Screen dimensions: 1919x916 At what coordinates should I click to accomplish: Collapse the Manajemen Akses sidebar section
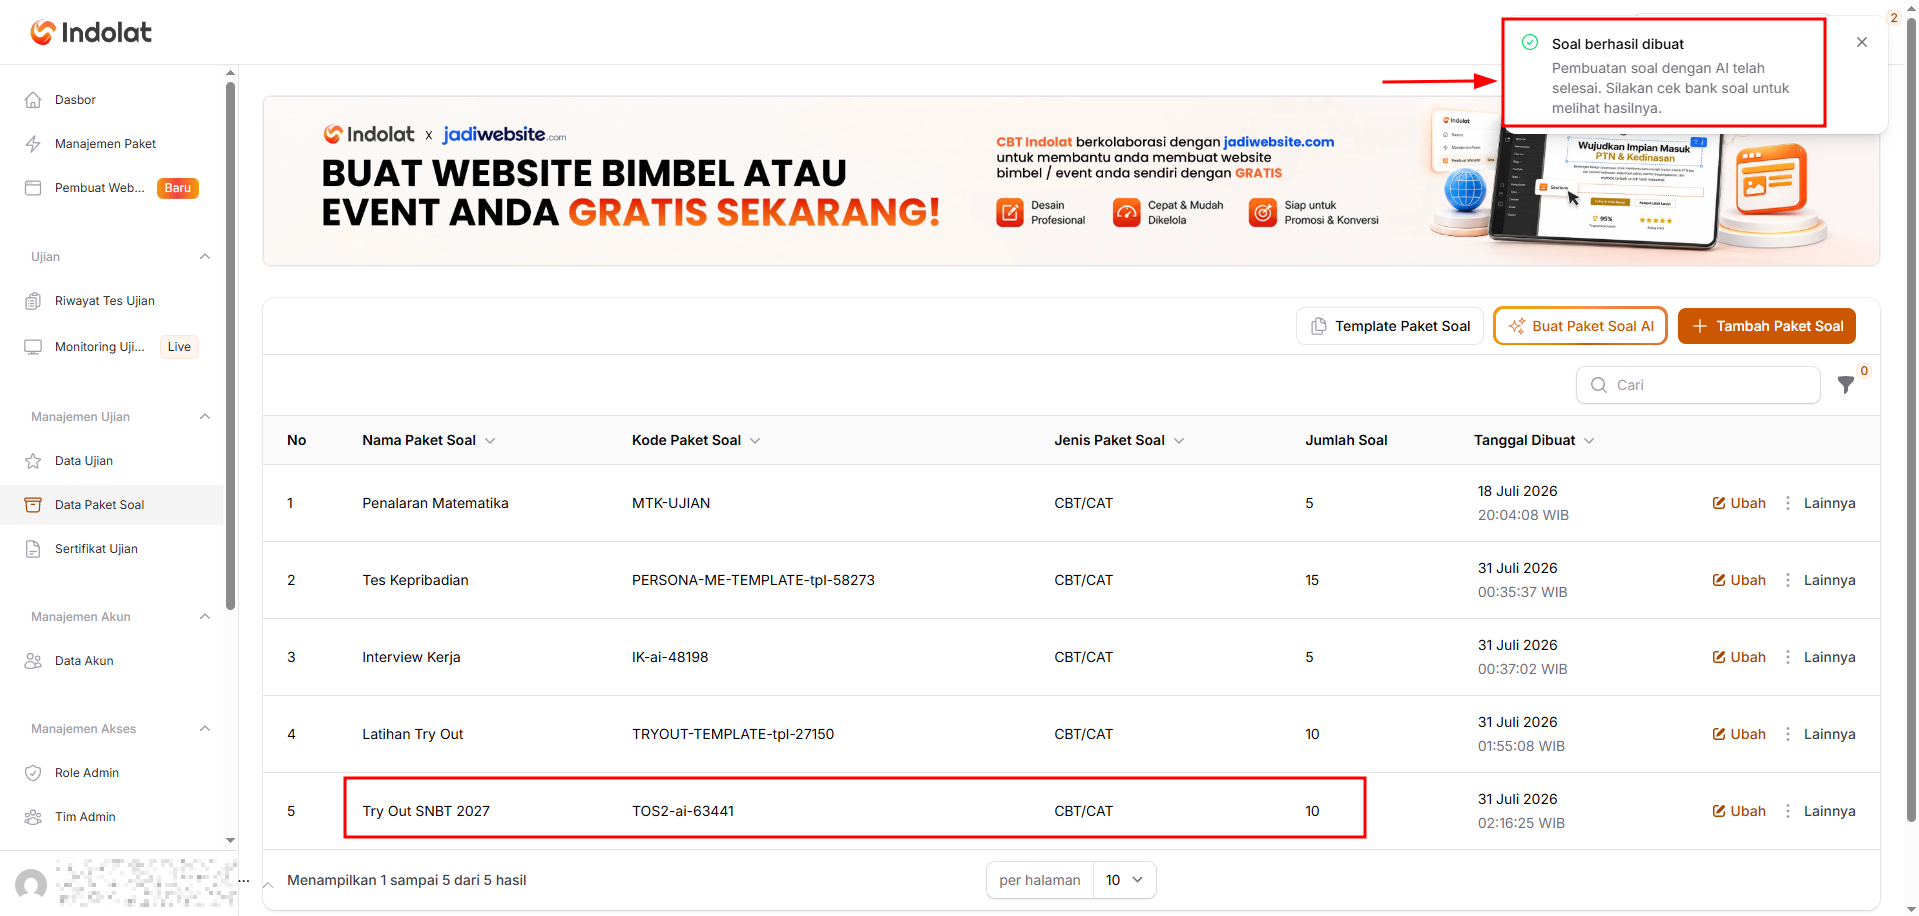pyautogui.click(x=205, y=729)
